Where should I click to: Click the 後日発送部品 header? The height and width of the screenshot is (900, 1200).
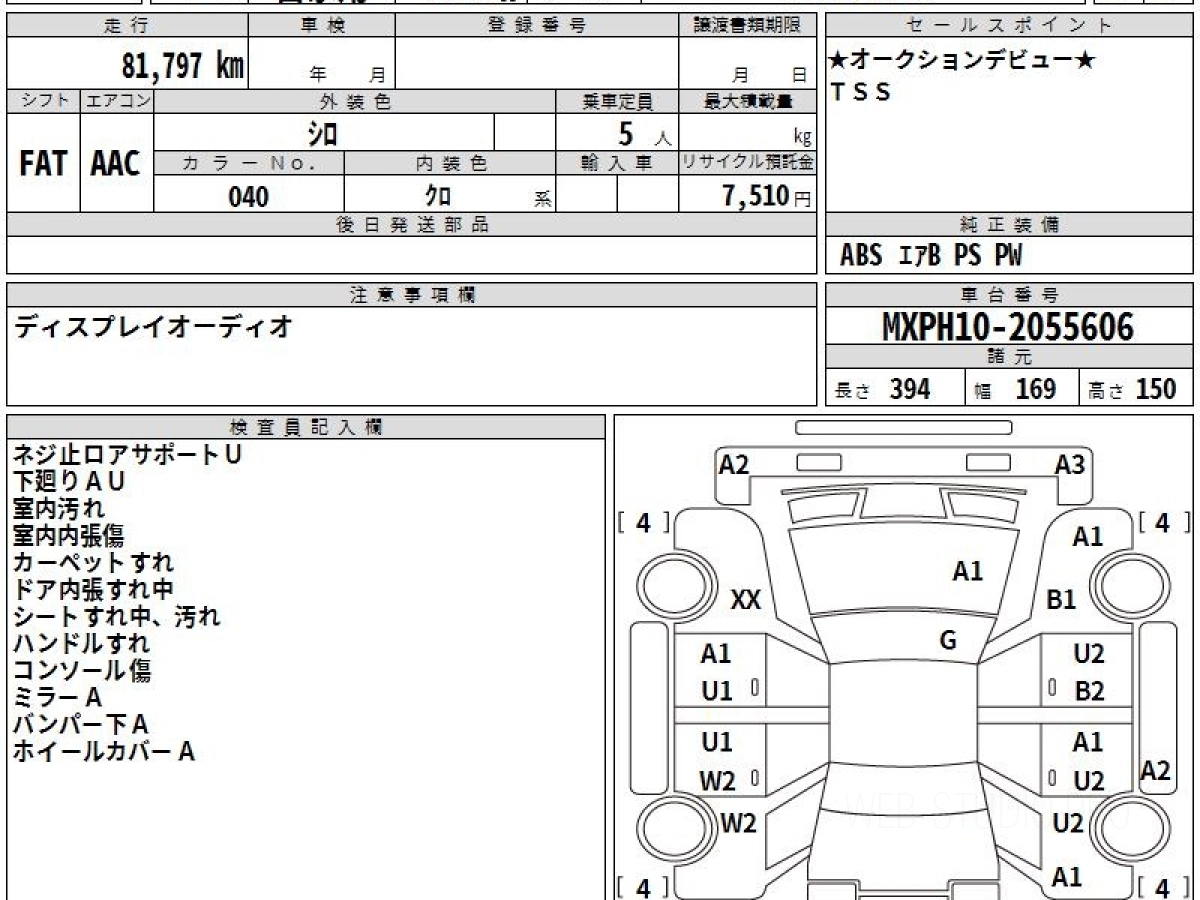coord(412,225)
